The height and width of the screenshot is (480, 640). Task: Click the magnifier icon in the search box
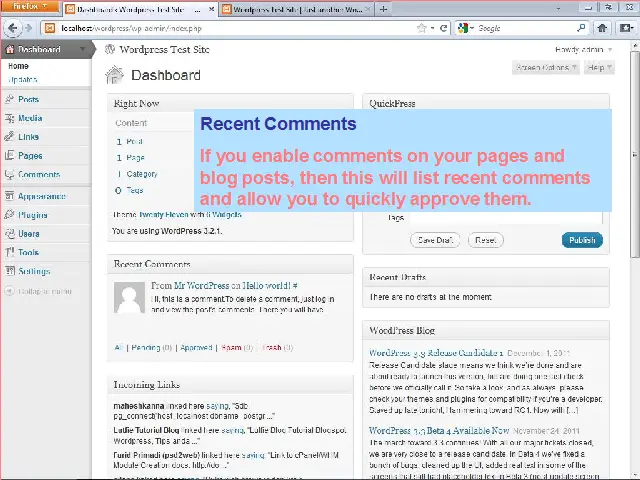(x=581, y=28)
